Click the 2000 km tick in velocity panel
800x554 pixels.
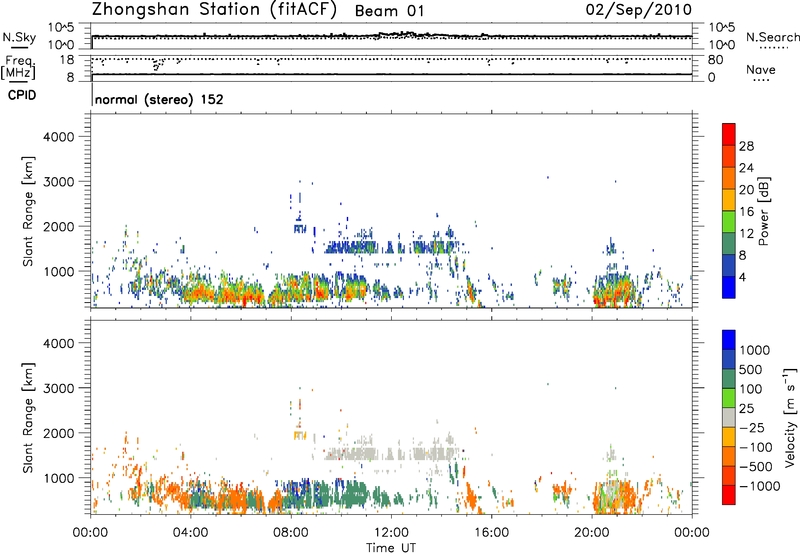pos(58,433)
